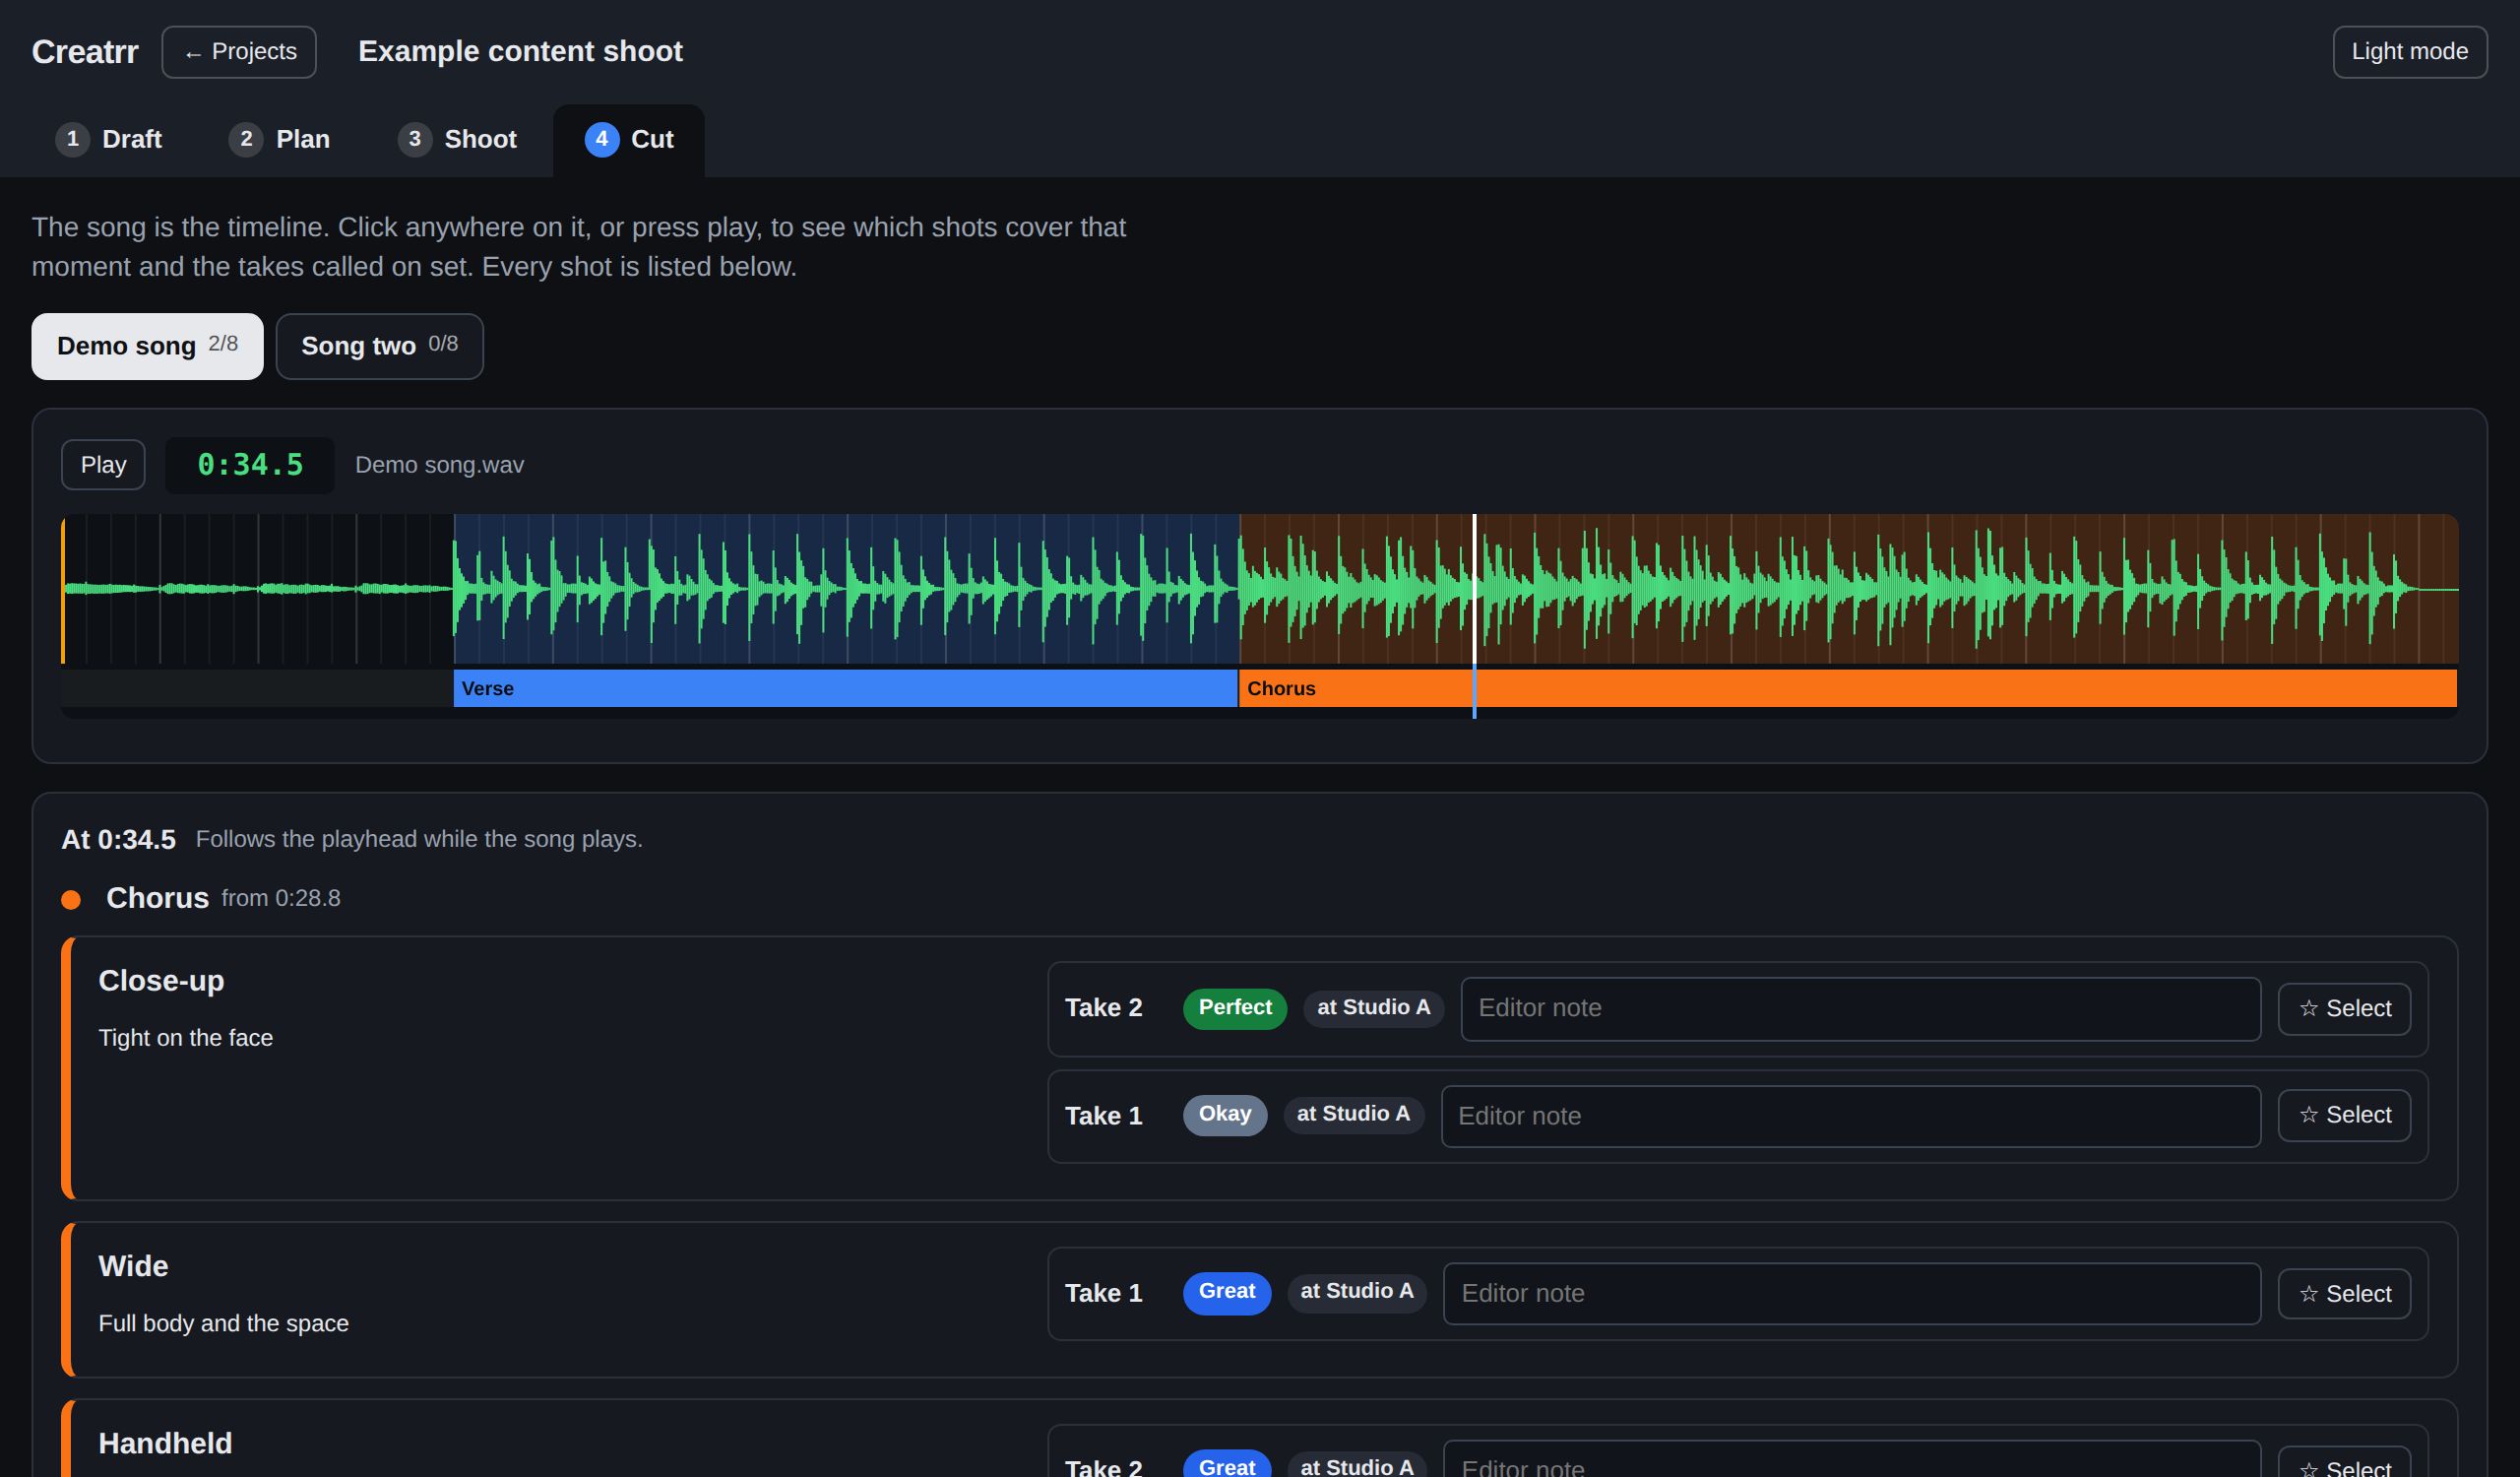The height and width of the screenshot is (1477, 2520).
Task: Switch to Light mode
Action: (2409, 52)
